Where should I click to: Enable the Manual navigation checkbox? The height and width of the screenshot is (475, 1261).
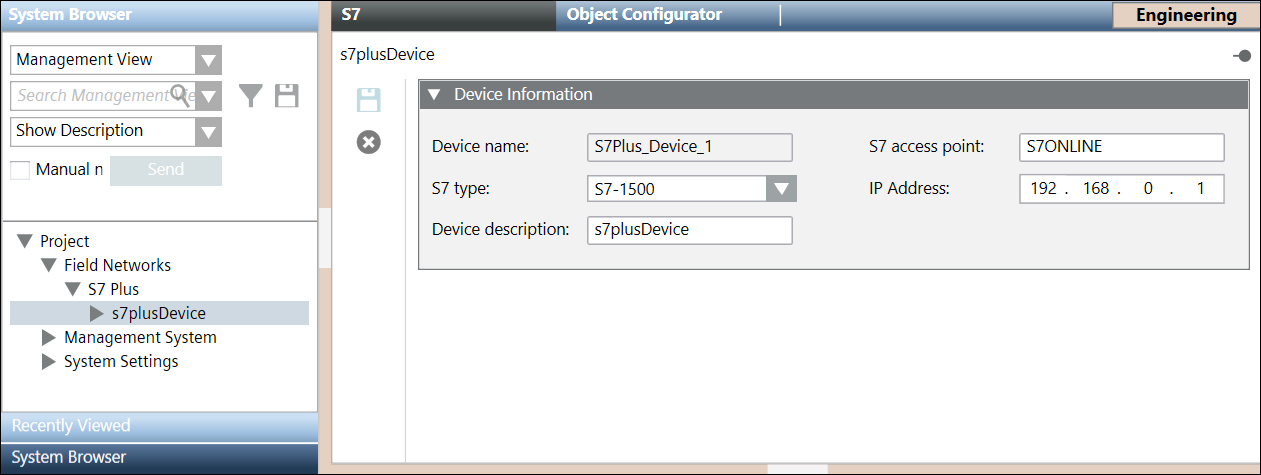click(20, 170)
